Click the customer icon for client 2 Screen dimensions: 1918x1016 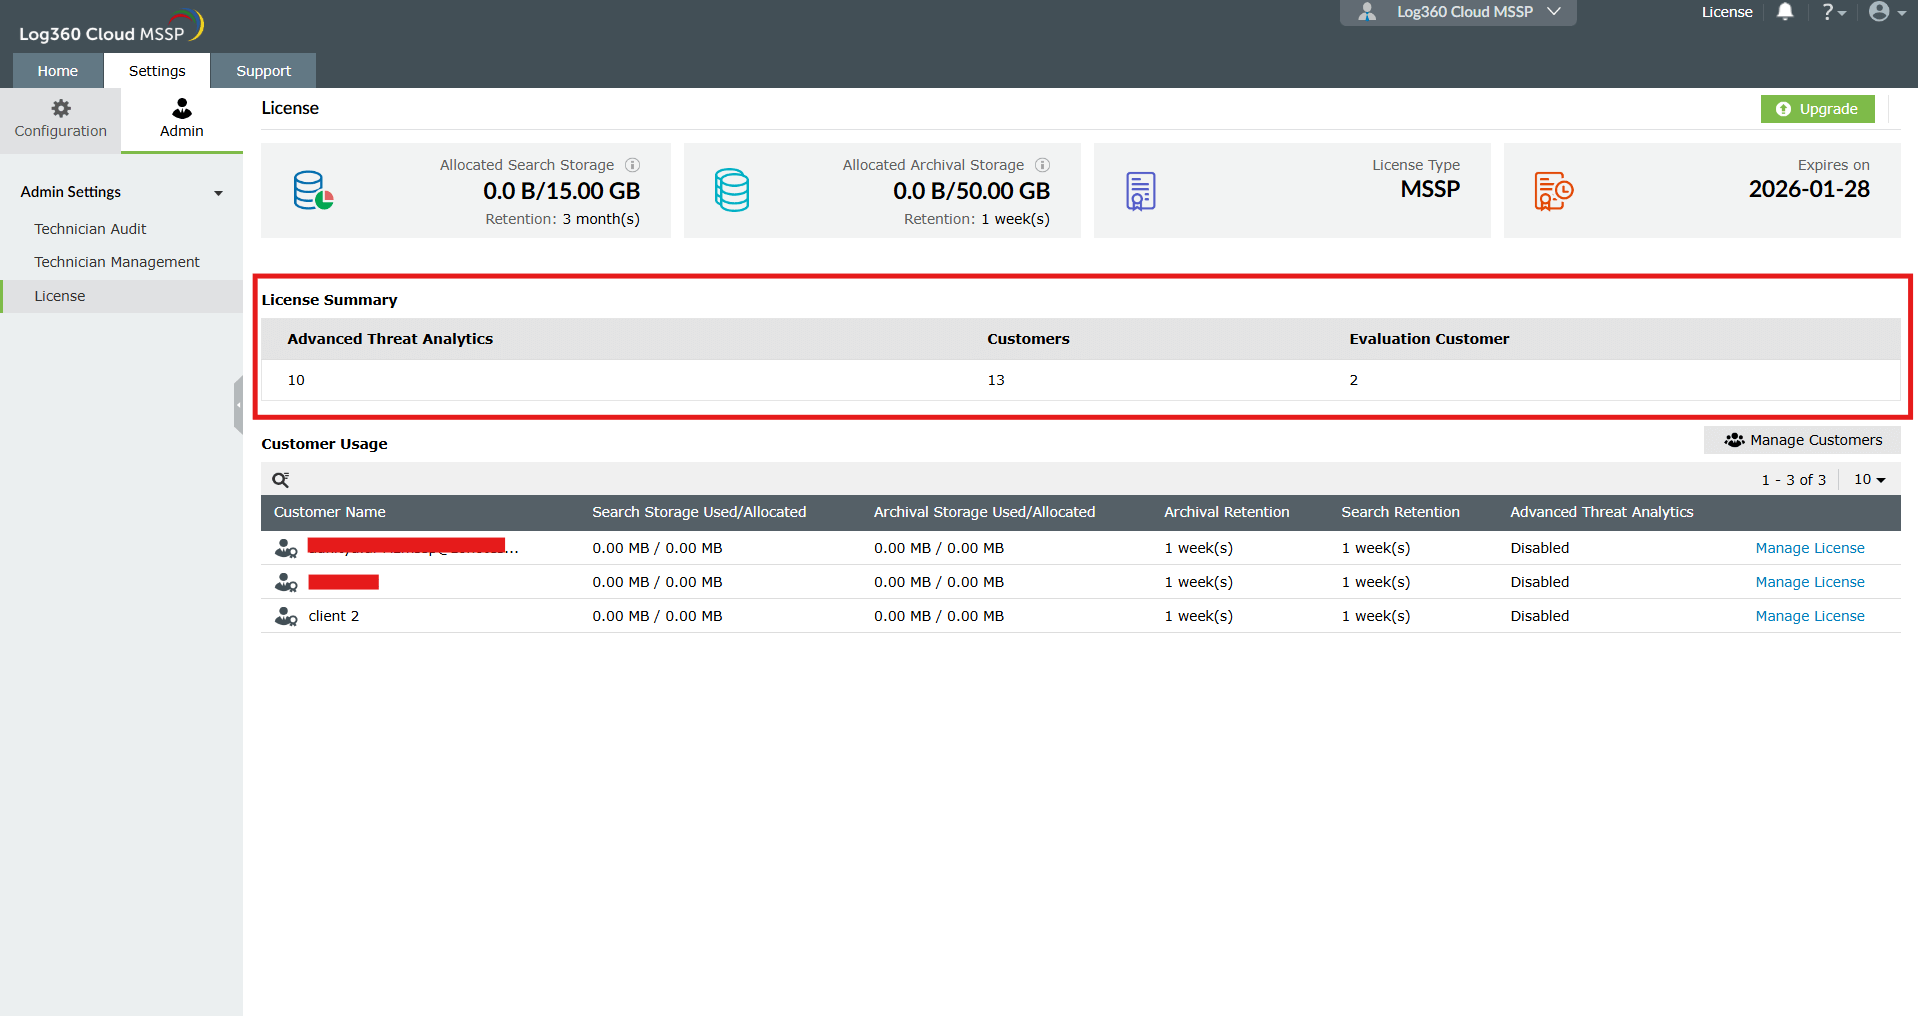click(286, 616)
